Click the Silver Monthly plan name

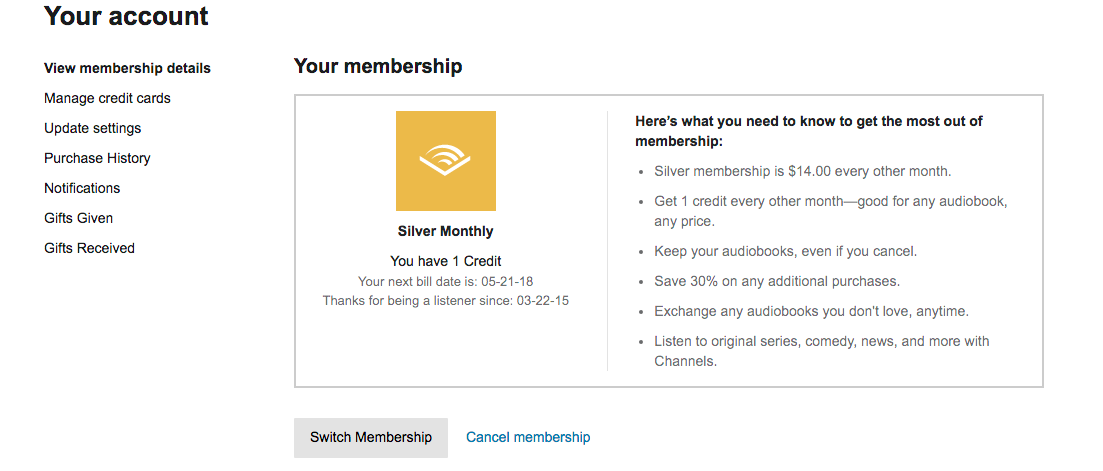[x=445, y=231]
